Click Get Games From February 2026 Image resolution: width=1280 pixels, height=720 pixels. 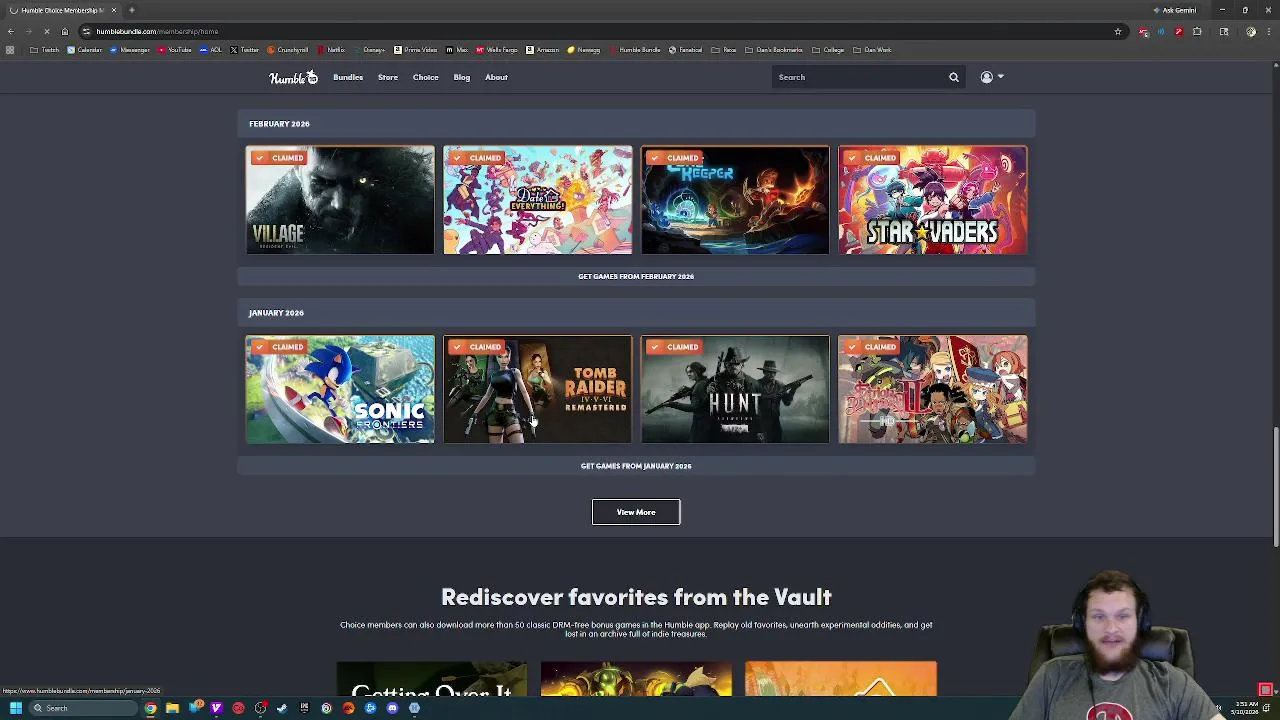[636, 276]
